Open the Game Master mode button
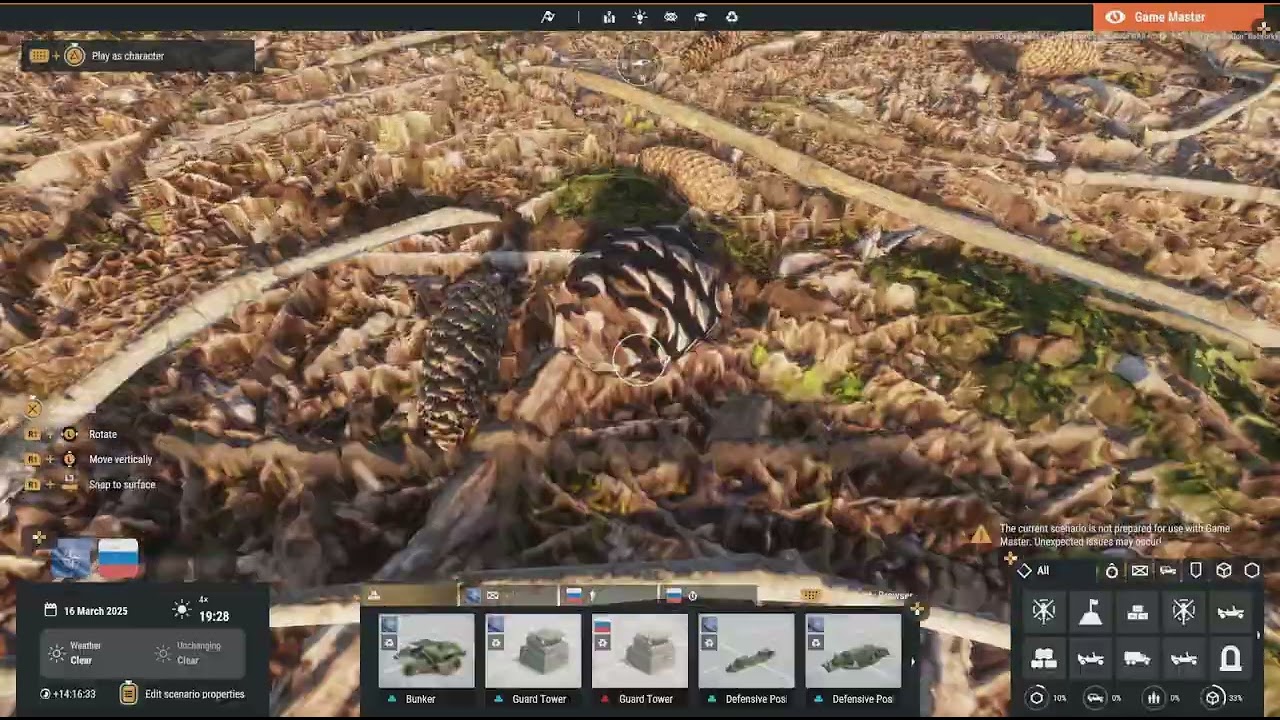The width and height of the screenshot is (1280, 720). click(x=1178, y=17)
